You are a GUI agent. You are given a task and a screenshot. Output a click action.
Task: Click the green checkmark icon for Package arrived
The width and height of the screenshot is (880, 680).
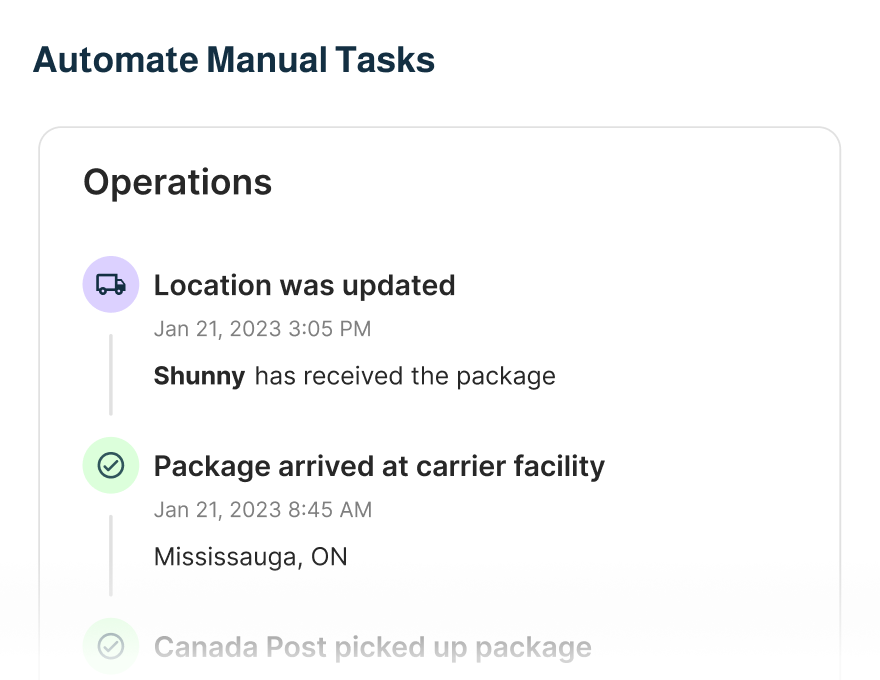110,466
